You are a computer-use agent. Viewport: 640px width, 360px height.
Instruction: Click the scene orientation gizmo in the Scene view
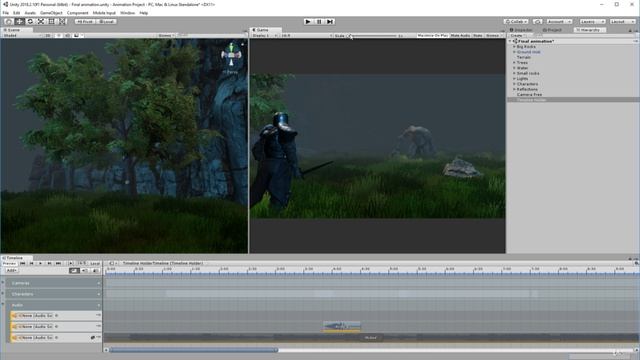click(231, 55)
